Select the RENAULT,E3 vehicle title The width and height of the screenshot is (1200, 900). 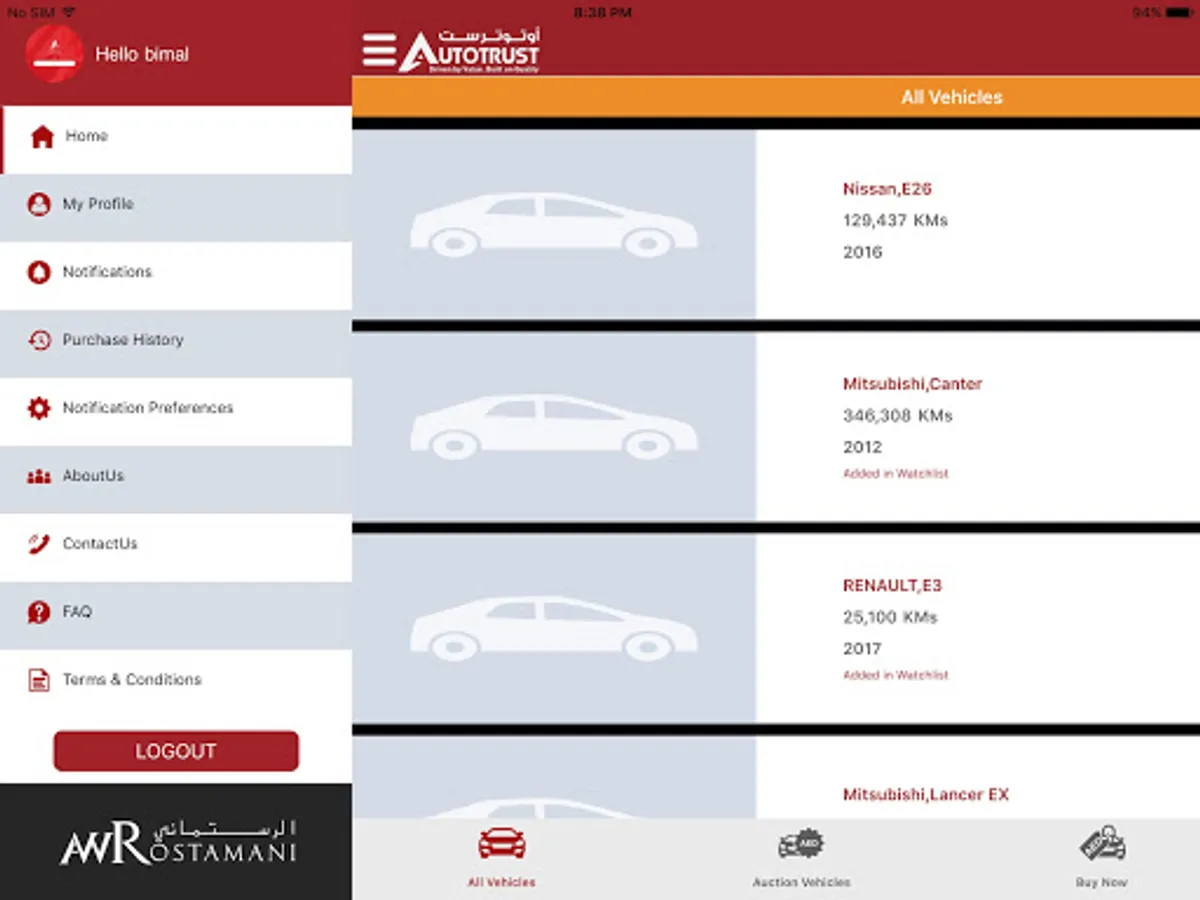pyautogui.click(x=892, y=586)
